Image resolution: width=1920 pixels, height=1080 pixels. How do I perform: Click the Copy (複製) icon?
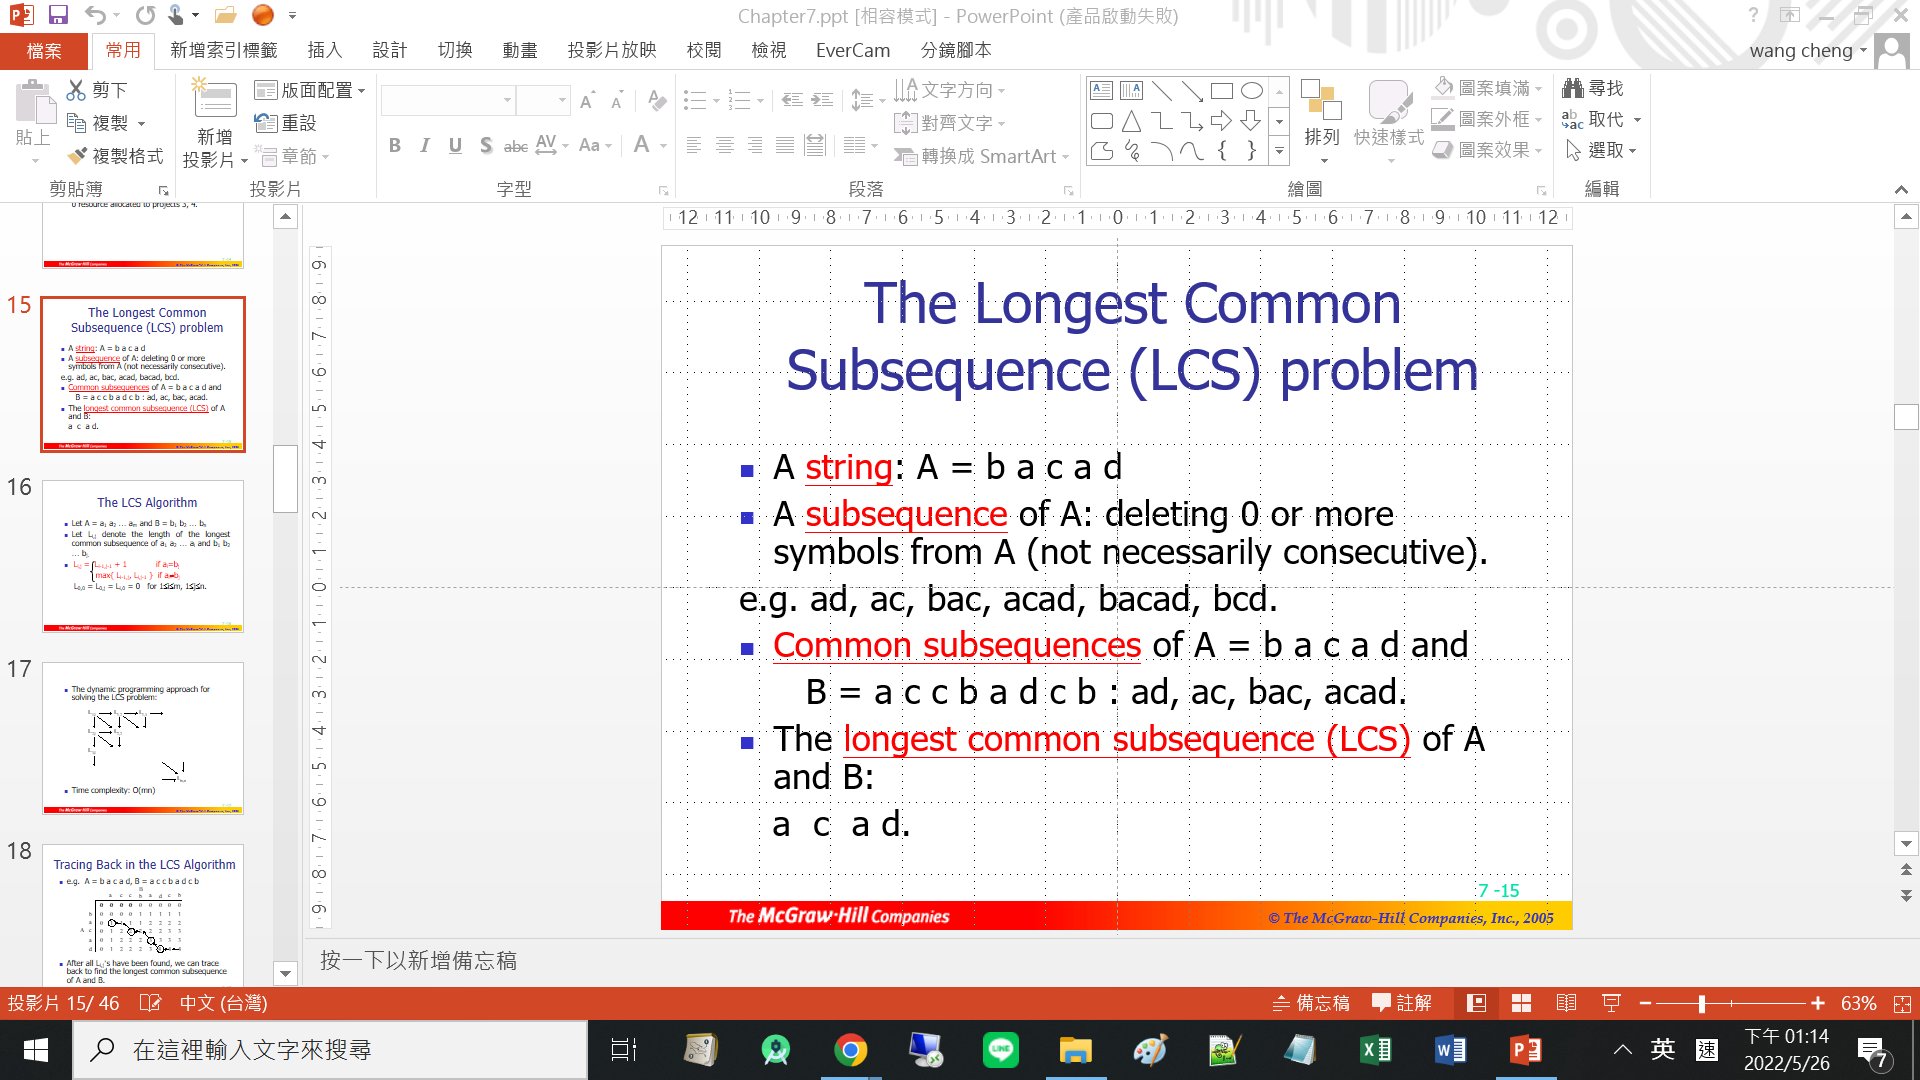tap(76, 123)
